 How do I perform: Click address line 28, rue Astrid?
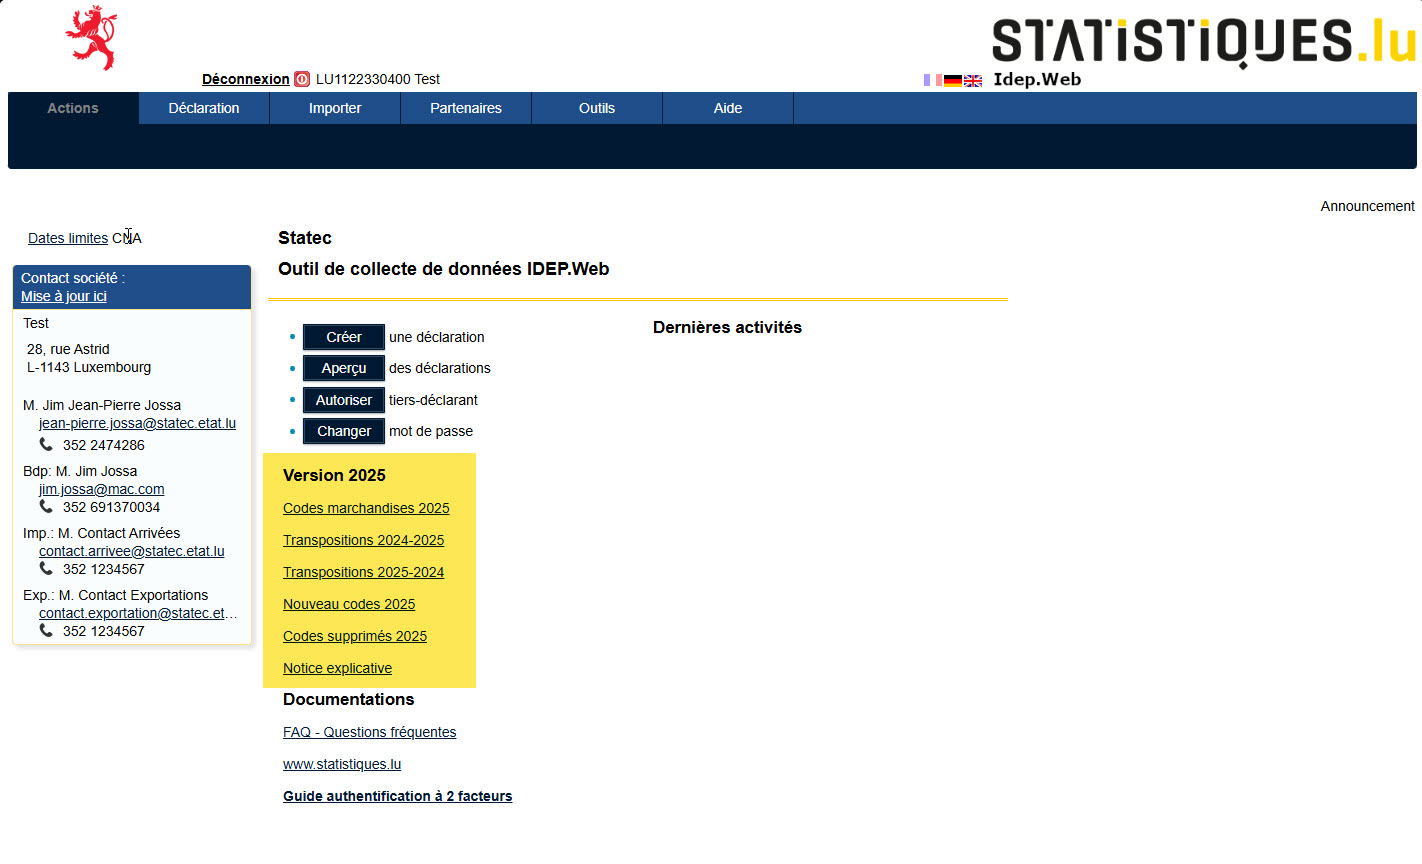pos(68,349)
